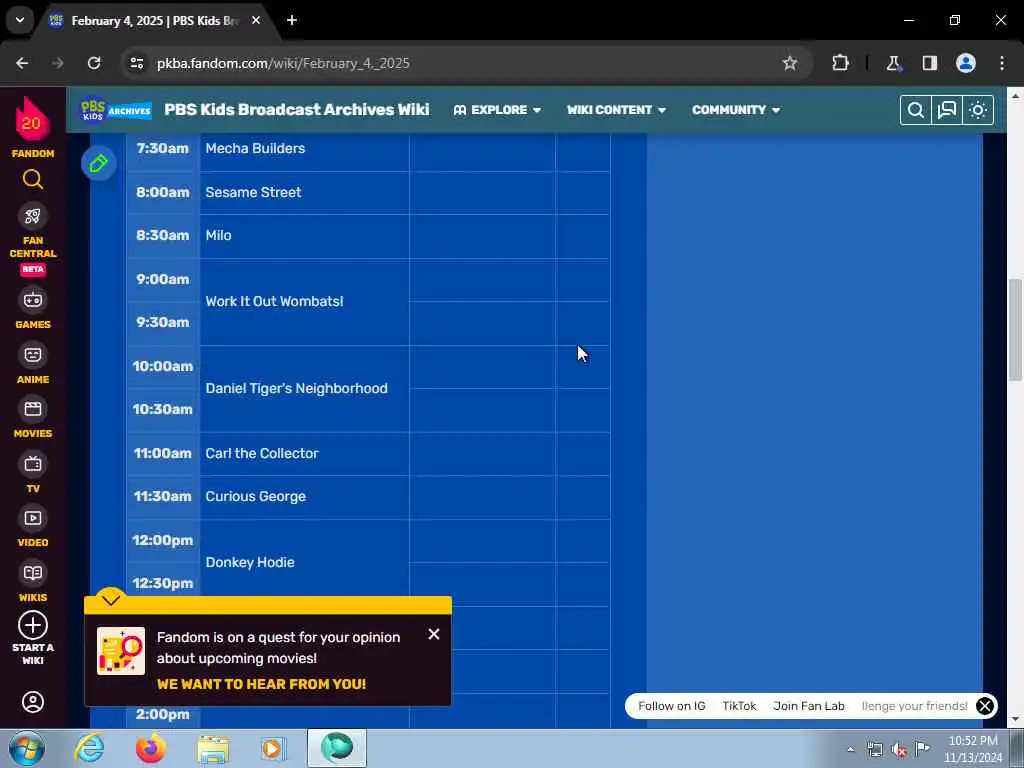Click Donkey Hodie schedule entry
Image resolution: width=1024 pixels, height=768 pixels.
point(250,562)
